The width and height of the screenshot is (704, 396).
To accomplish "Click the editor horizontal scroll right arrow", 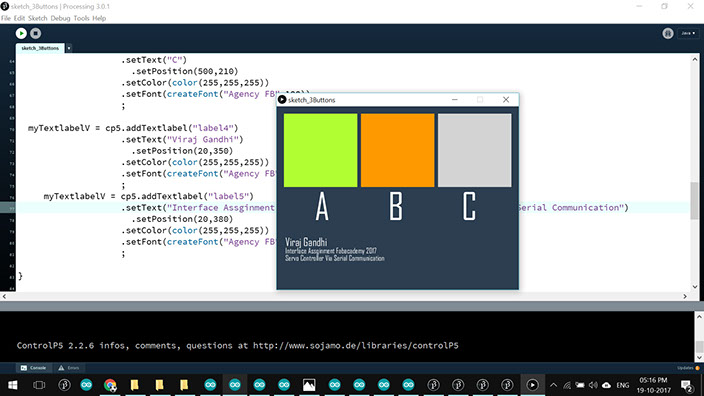I will coord(685,296).
